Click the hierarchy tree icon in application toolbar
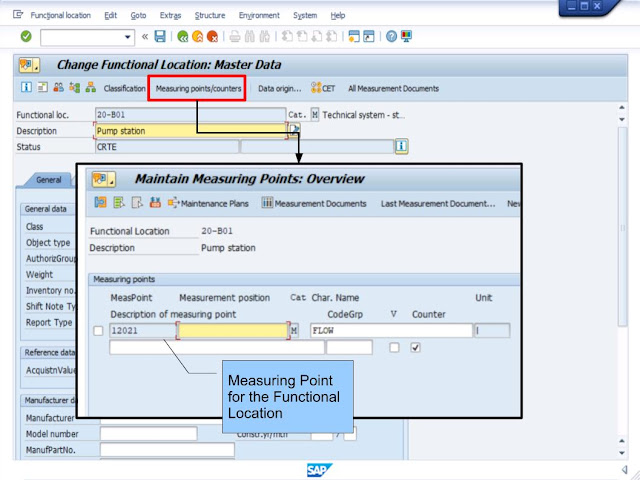640x480 pixels. [x=91, y=87]
